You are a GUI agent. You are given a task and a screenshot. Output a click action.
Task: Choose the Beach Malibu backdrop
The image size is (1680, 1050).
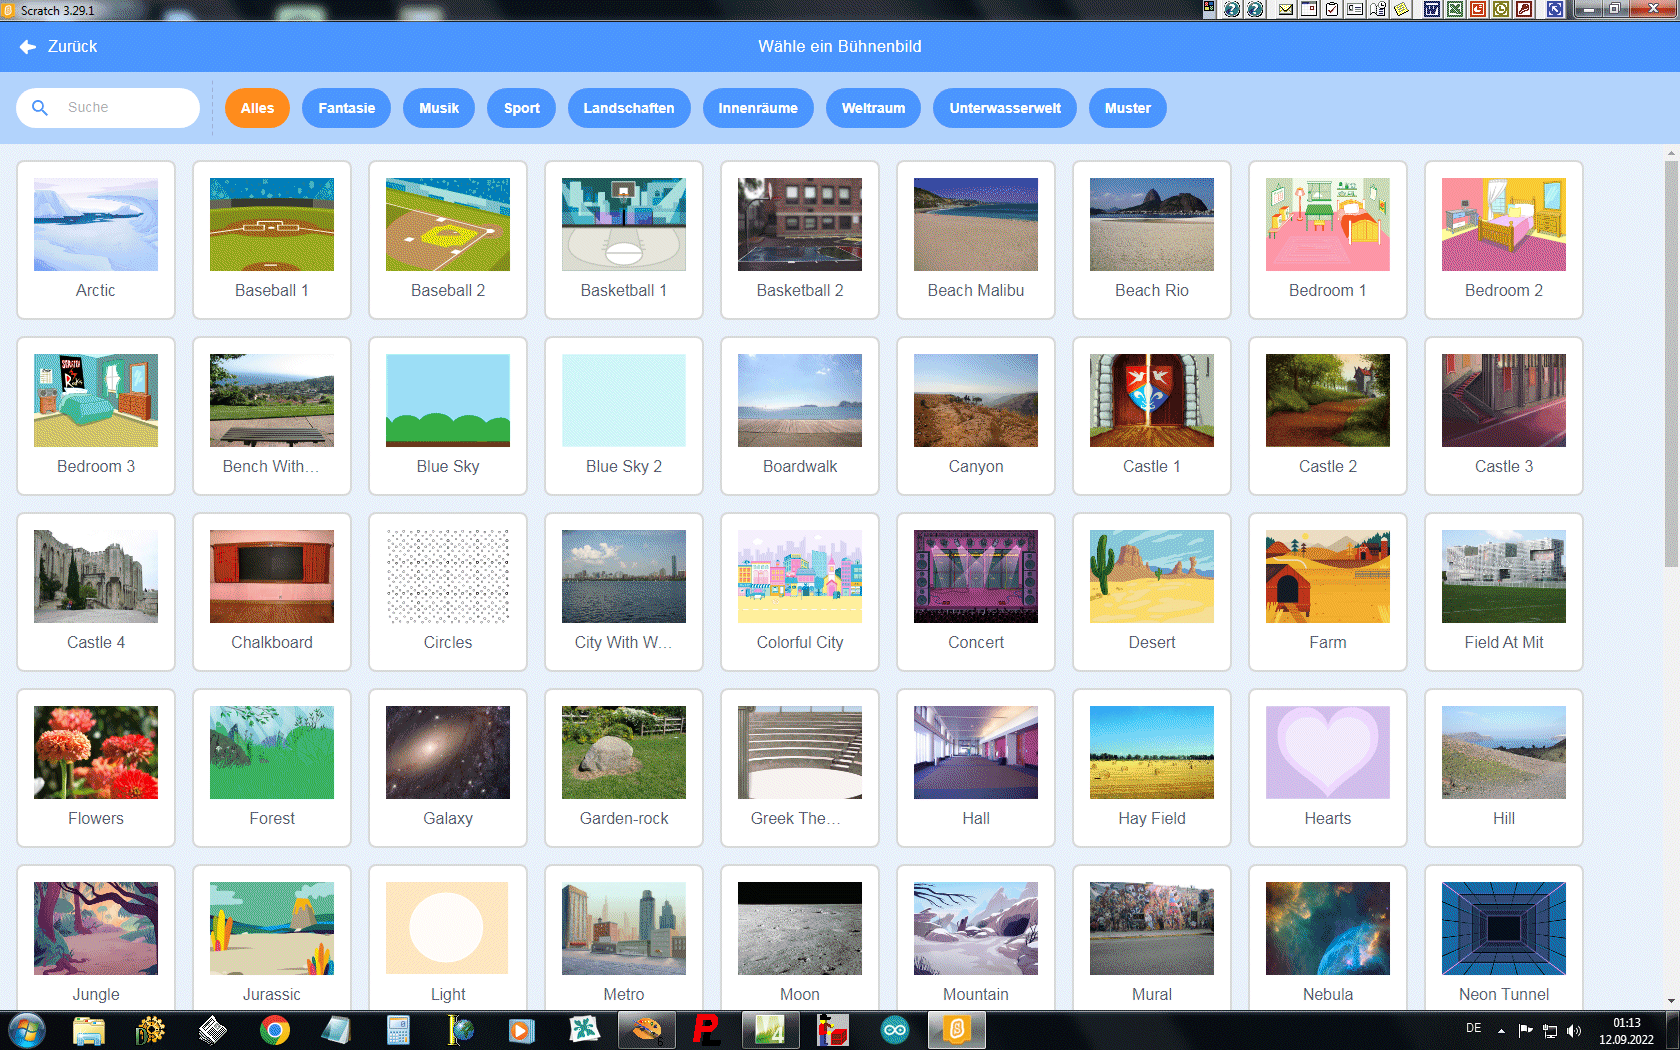976,240
